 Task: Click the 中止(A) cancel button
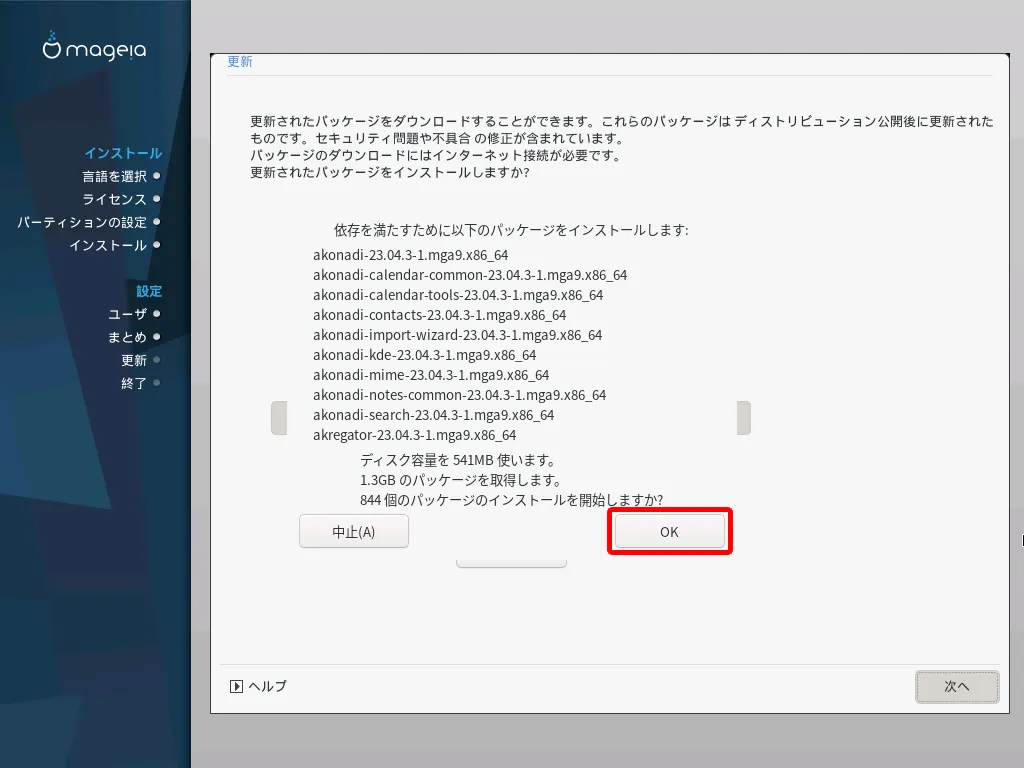(x=354, y=532)
